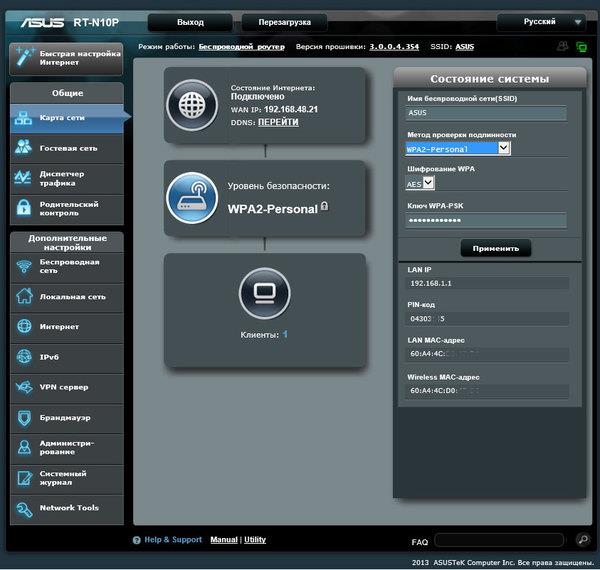Click the Help & Support question icon
Screen dimensions: 600x570
click(137, 540)
